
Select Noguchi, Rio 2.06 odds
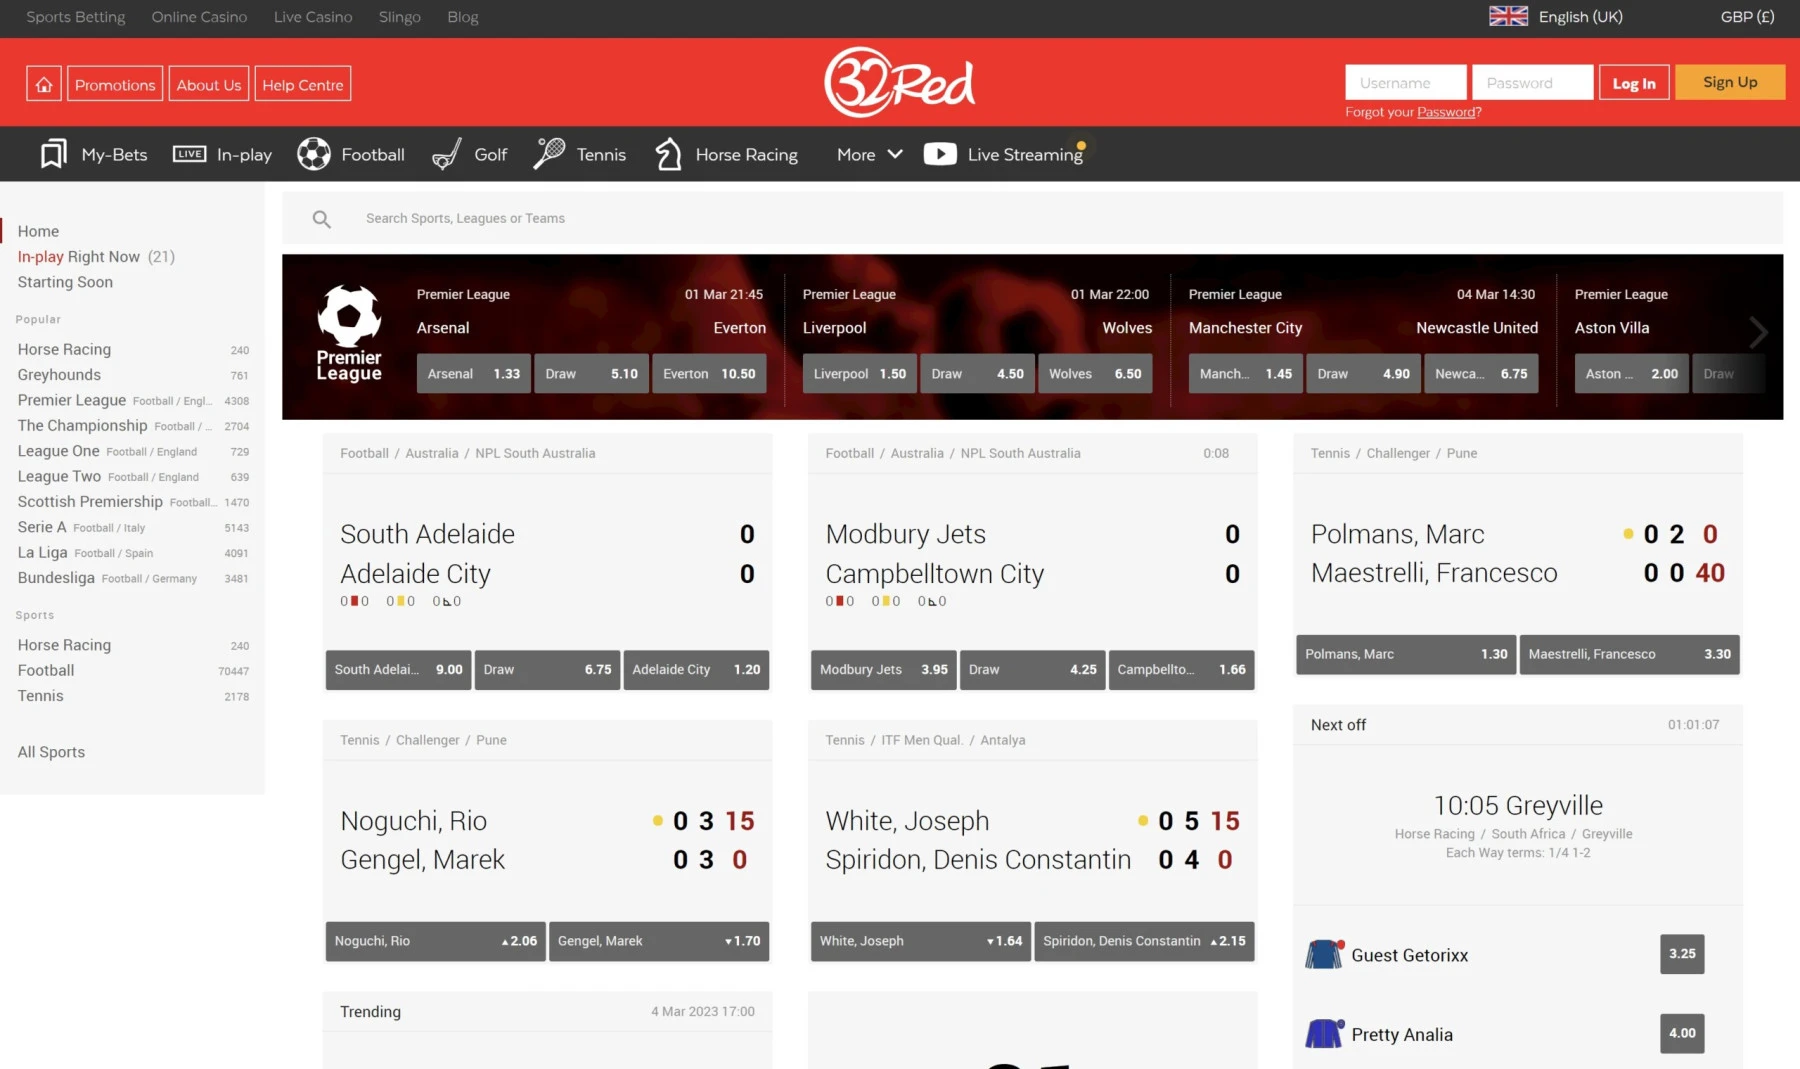[436, 941]
